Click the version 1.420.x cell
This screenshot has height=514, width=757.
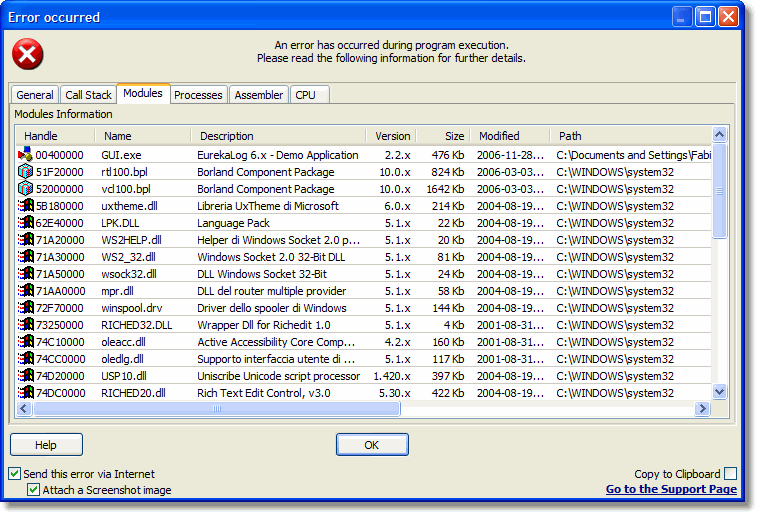[x=392, y=376]
